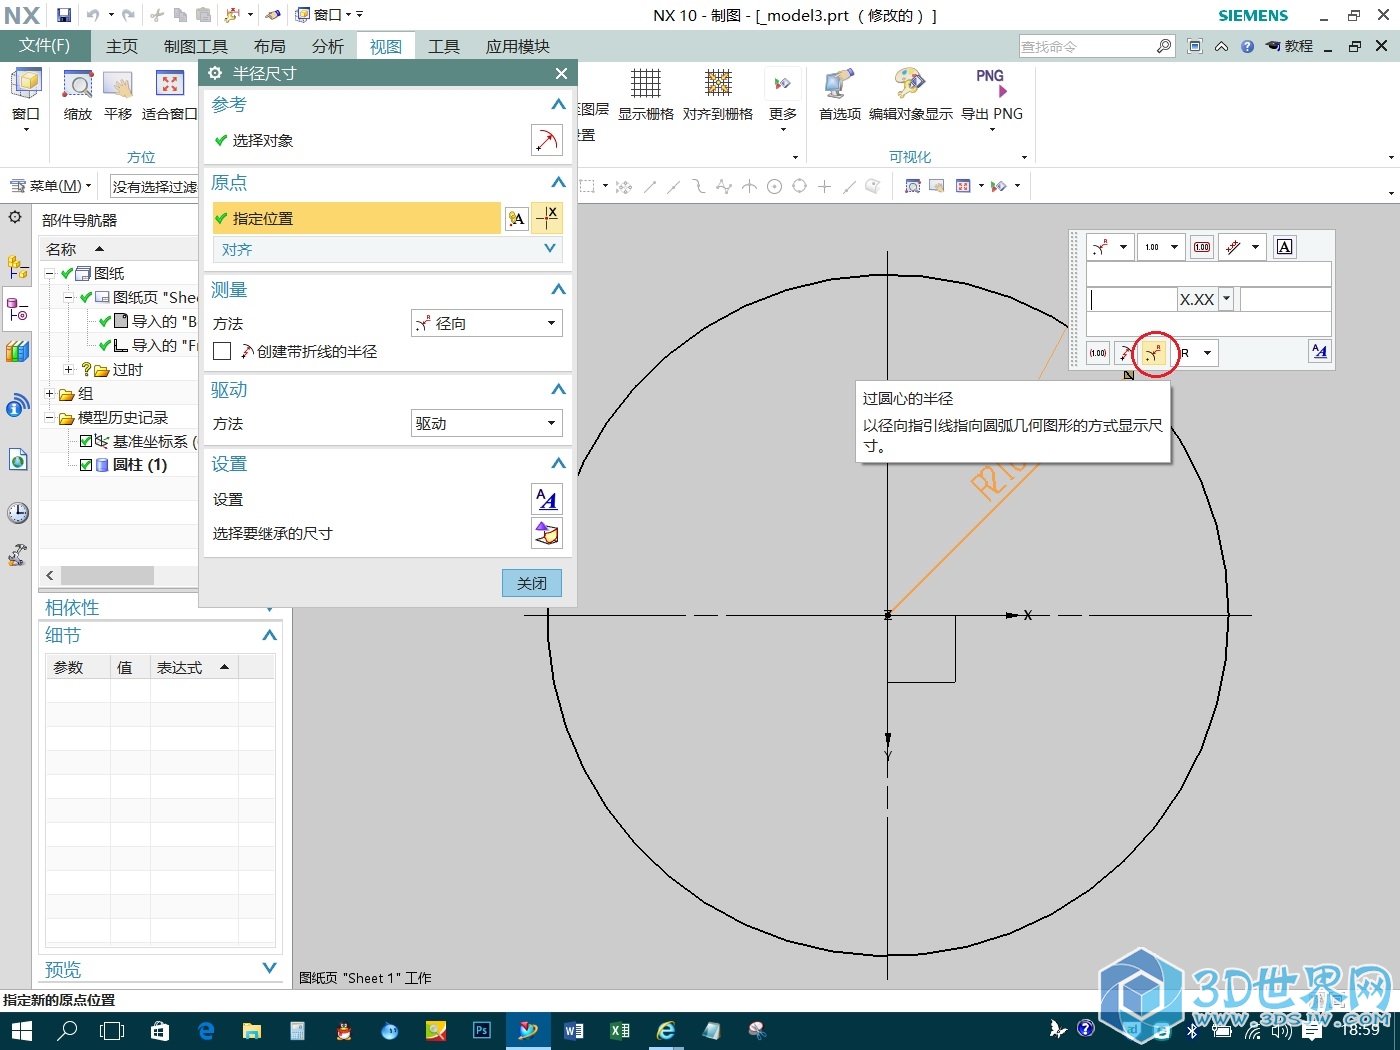1400x1050 pixels.
Task: Click the origin tool crosshair icon beside 指定位置
Action: (548, 218)
